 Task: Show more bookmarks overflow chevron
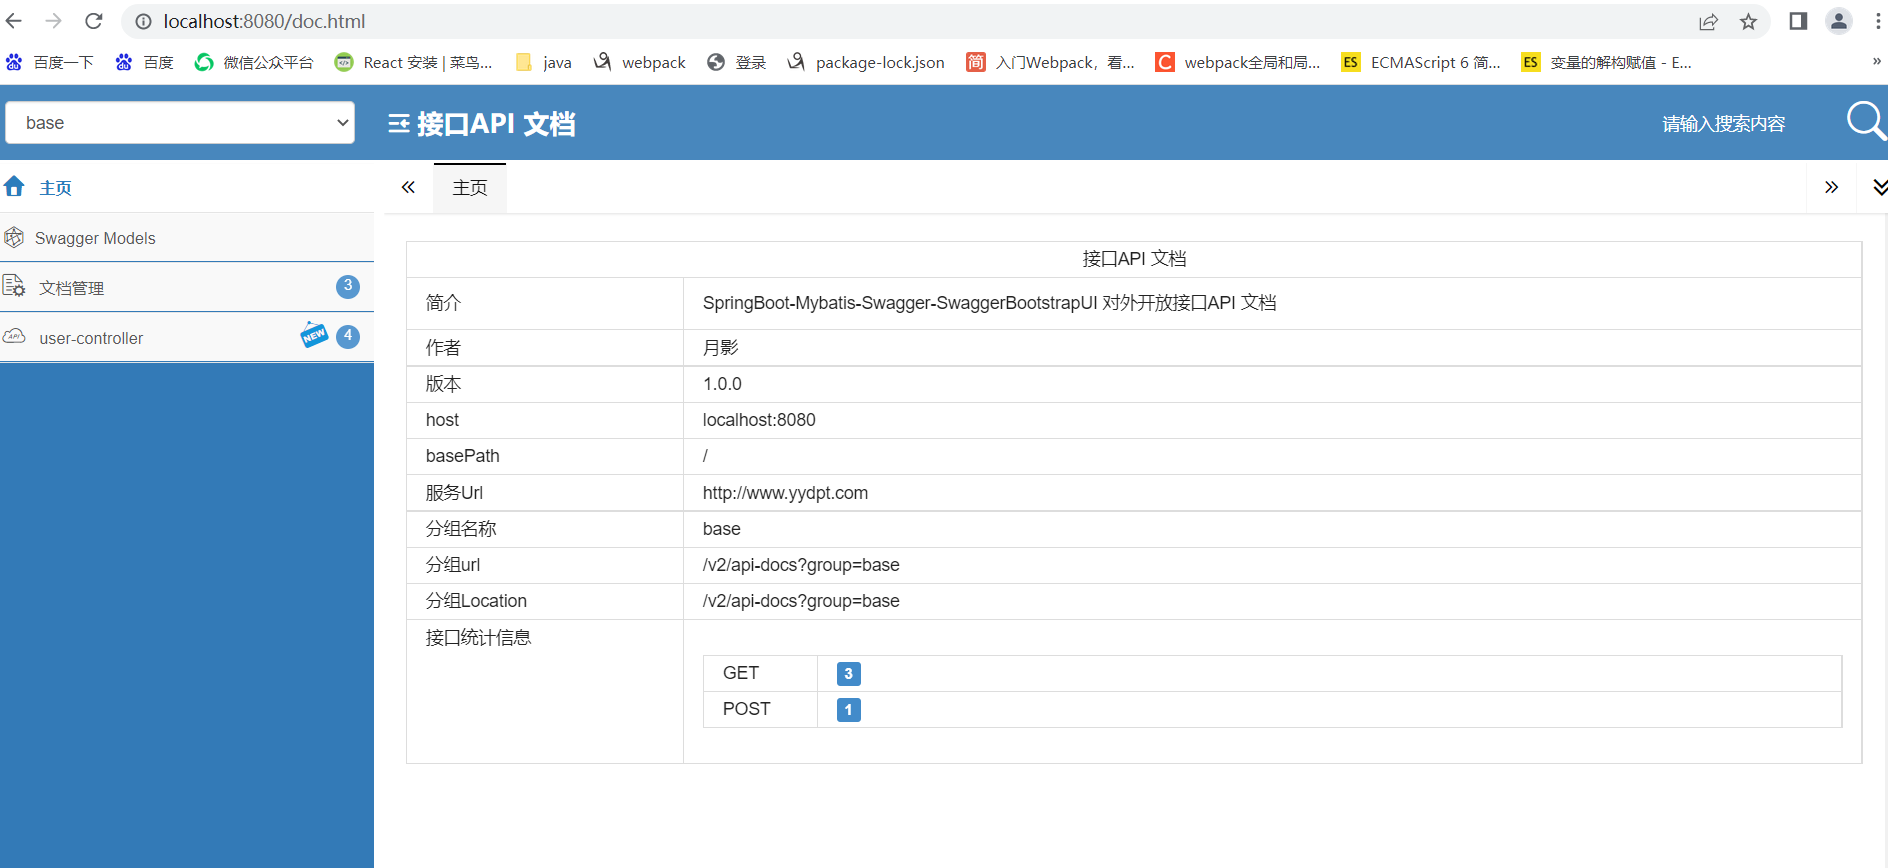coord(1876,62)
